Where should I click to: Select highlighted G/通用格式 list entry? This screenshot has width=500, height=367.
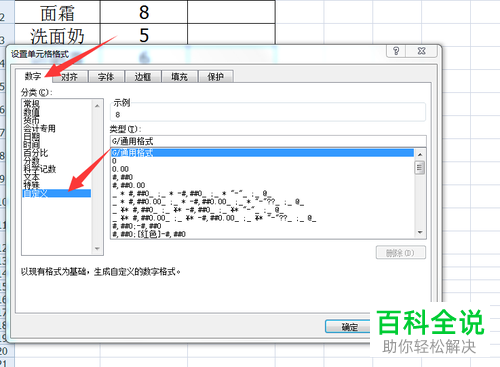(262, 153)
